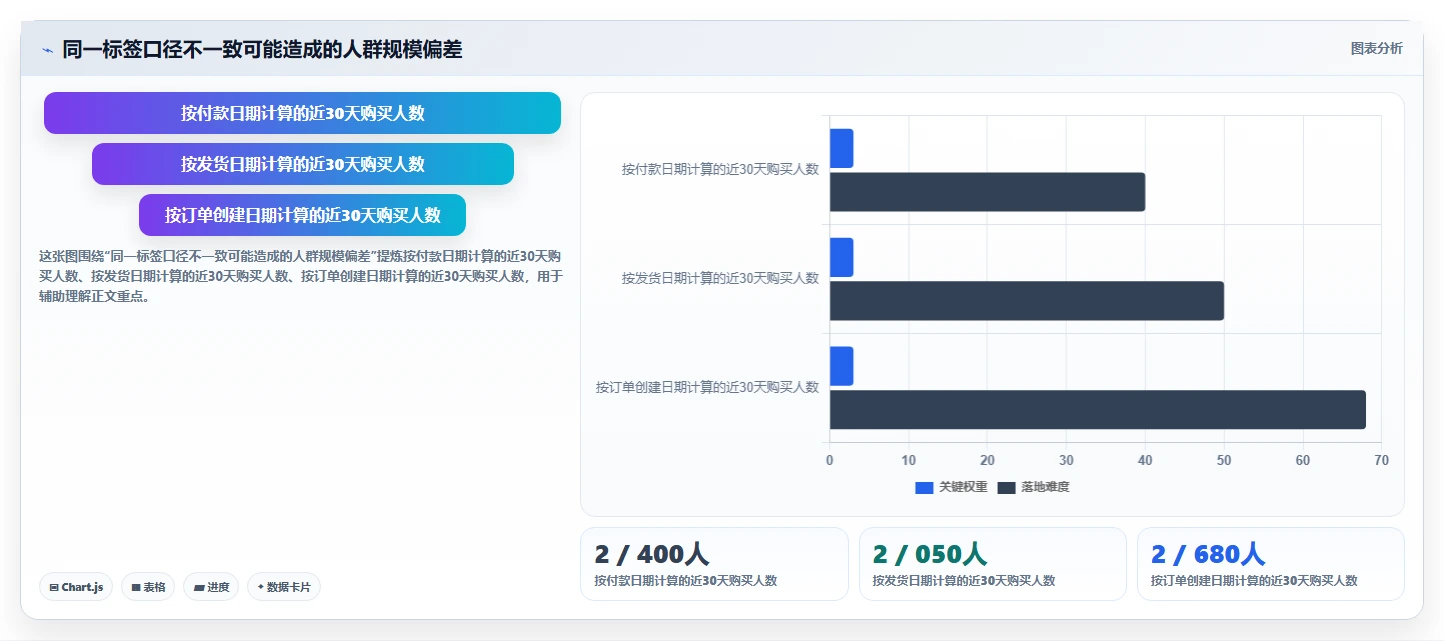Click the 图表分析 label in the header
This screenshot has width=1444, height=641.
coord(1376,48)
